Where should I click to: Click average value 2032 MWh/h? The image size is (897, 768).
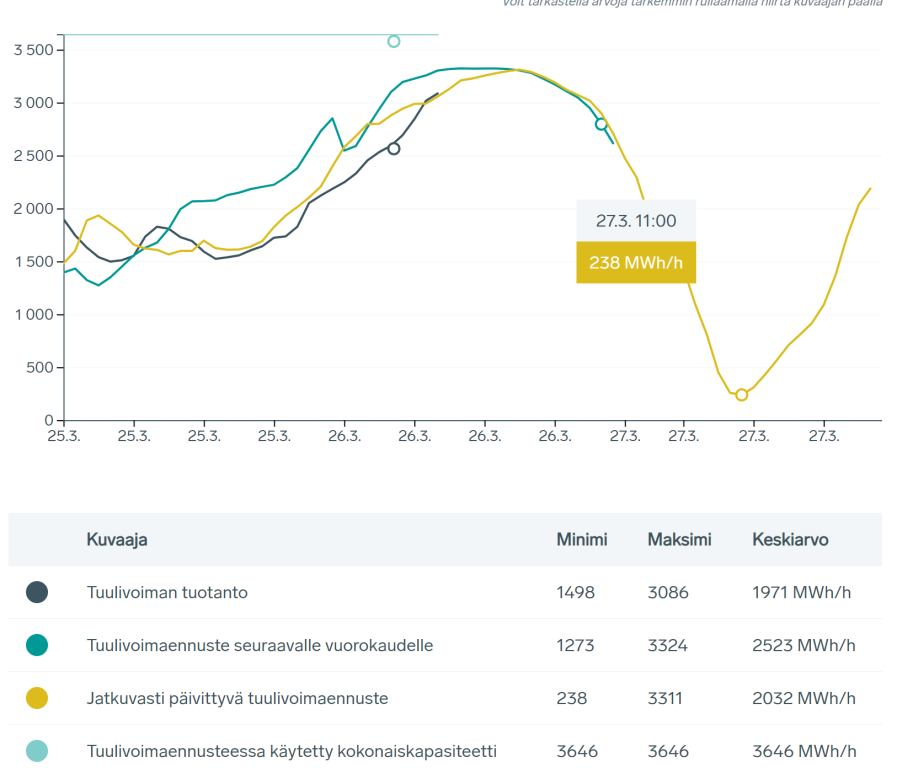click(804, 698)
